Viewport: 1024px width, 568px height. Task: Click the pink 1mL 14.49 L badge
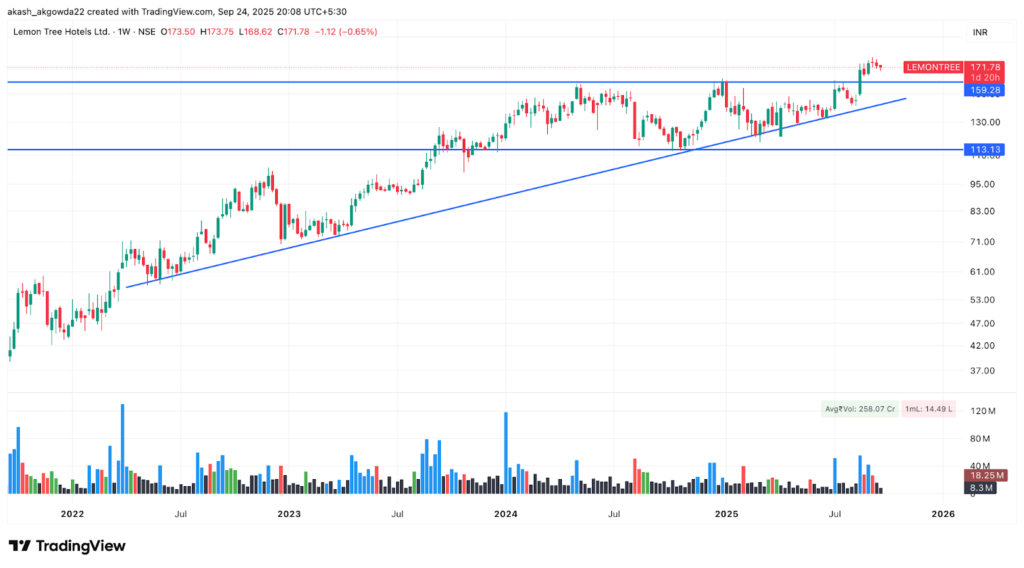pyautogui.click(x=928, y=410)
